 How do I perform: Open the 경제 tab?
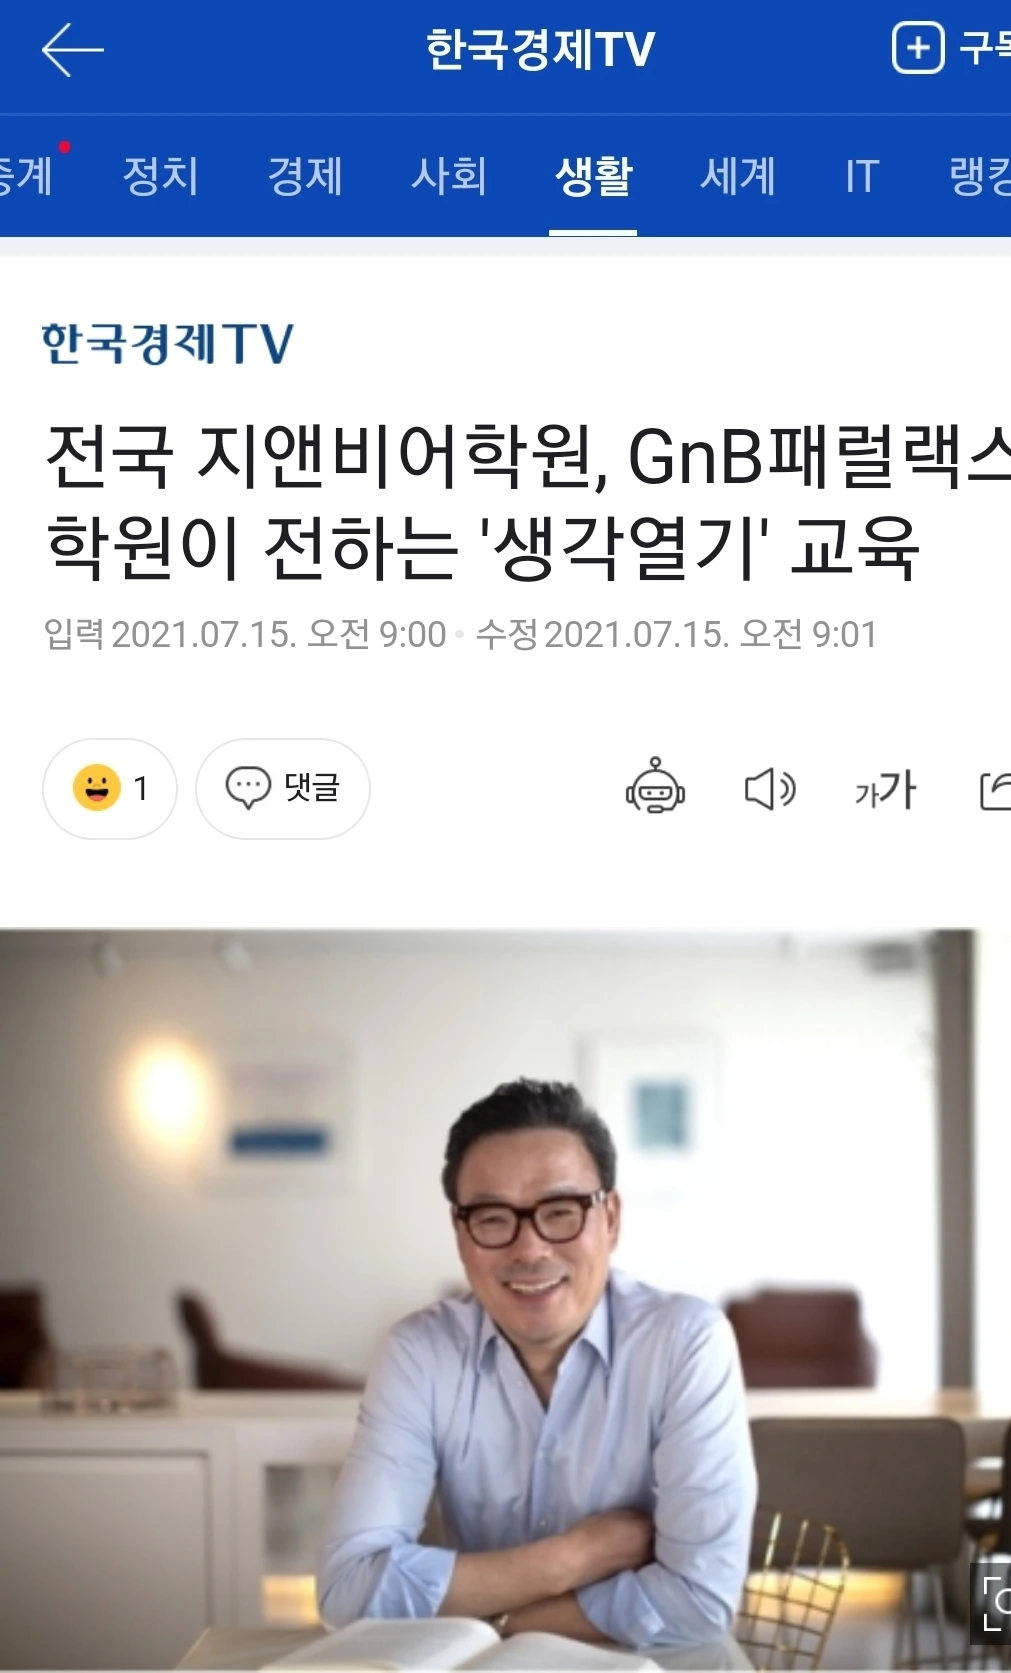[305, 176]
